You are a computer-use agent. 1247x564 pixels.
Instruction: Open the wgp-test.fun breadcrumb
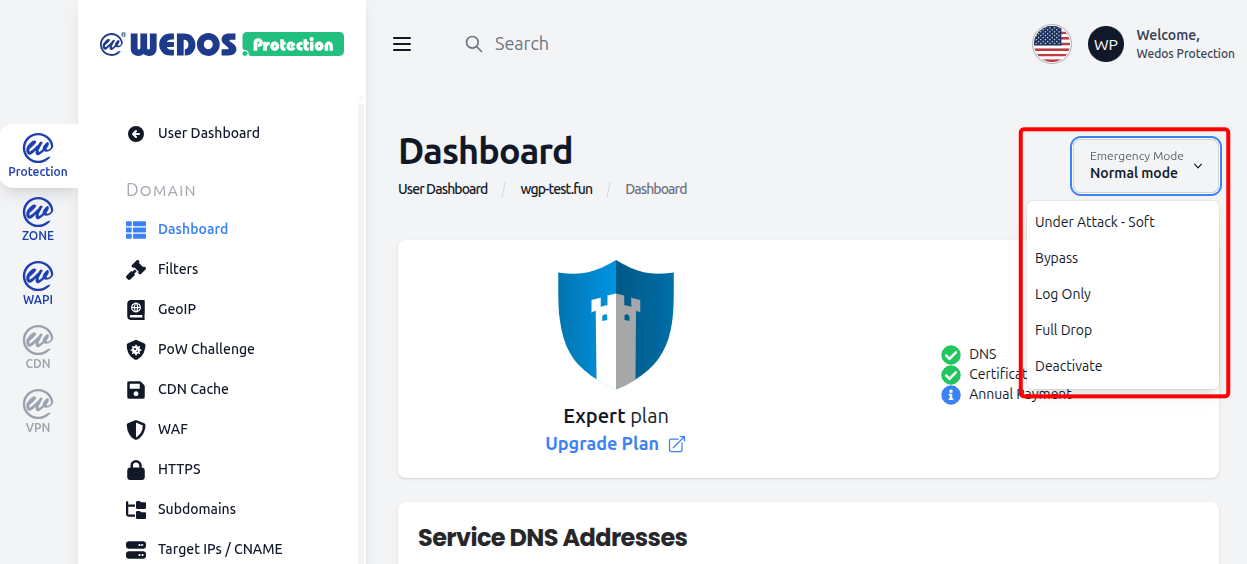[556, 189]
